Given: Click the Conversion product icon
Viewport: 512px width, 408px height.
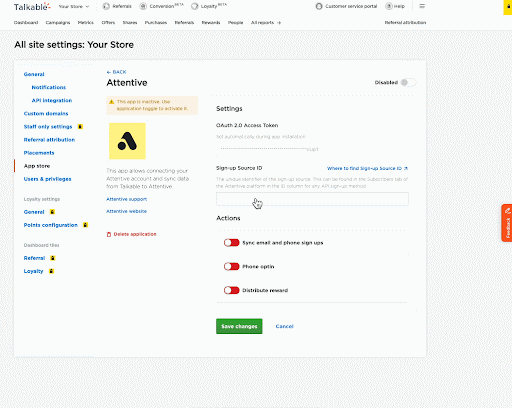Looking at the screenshot, I should (143, 6).
